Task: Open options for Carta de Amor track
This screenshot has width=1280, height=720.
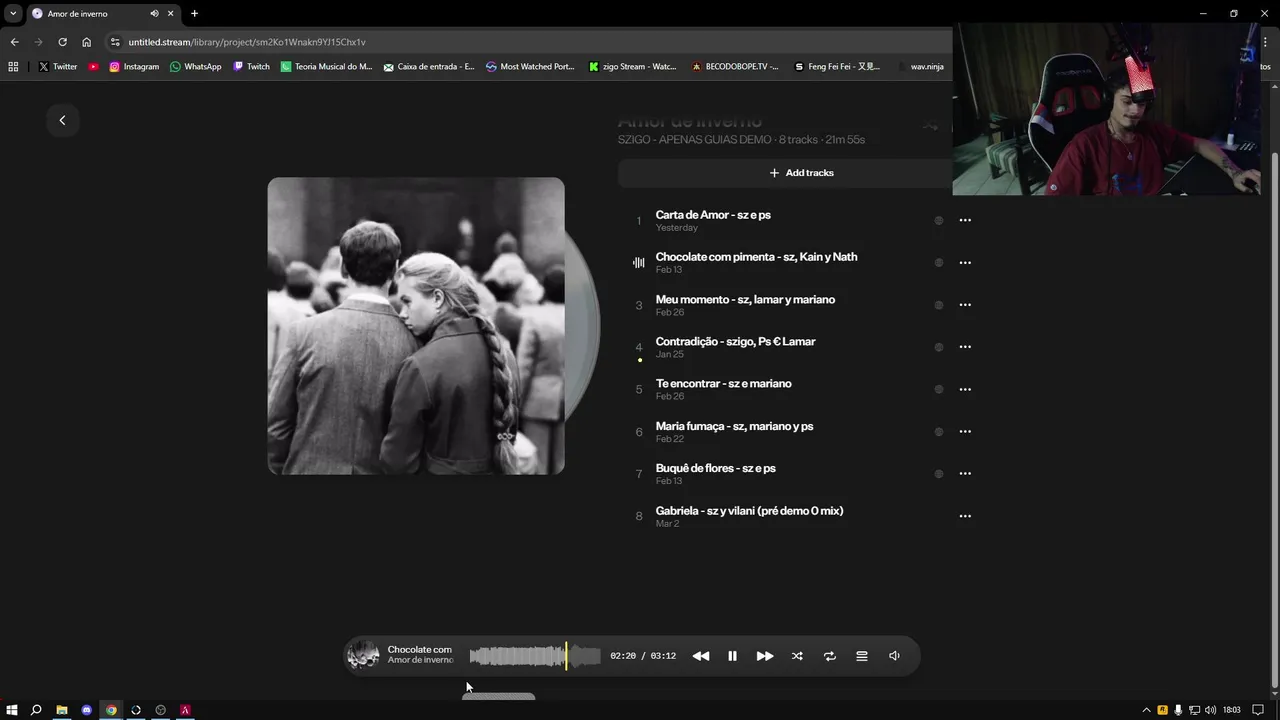Action: click(965, 220)
